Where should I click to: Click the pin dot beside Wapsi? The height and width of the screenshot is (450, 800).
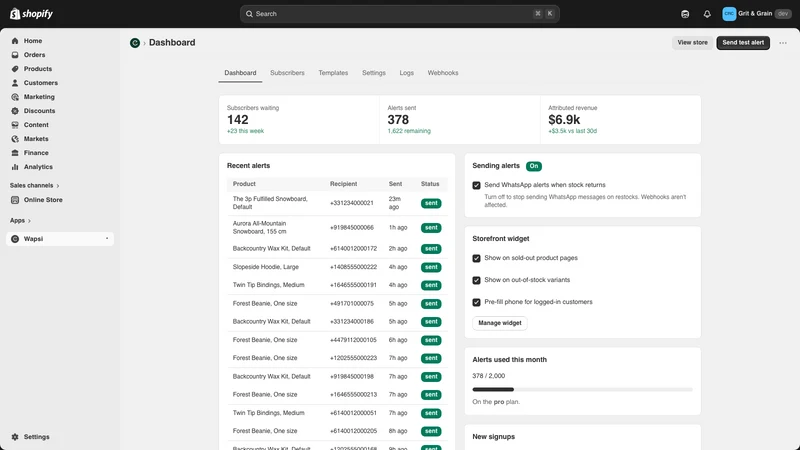click(107, 239)
